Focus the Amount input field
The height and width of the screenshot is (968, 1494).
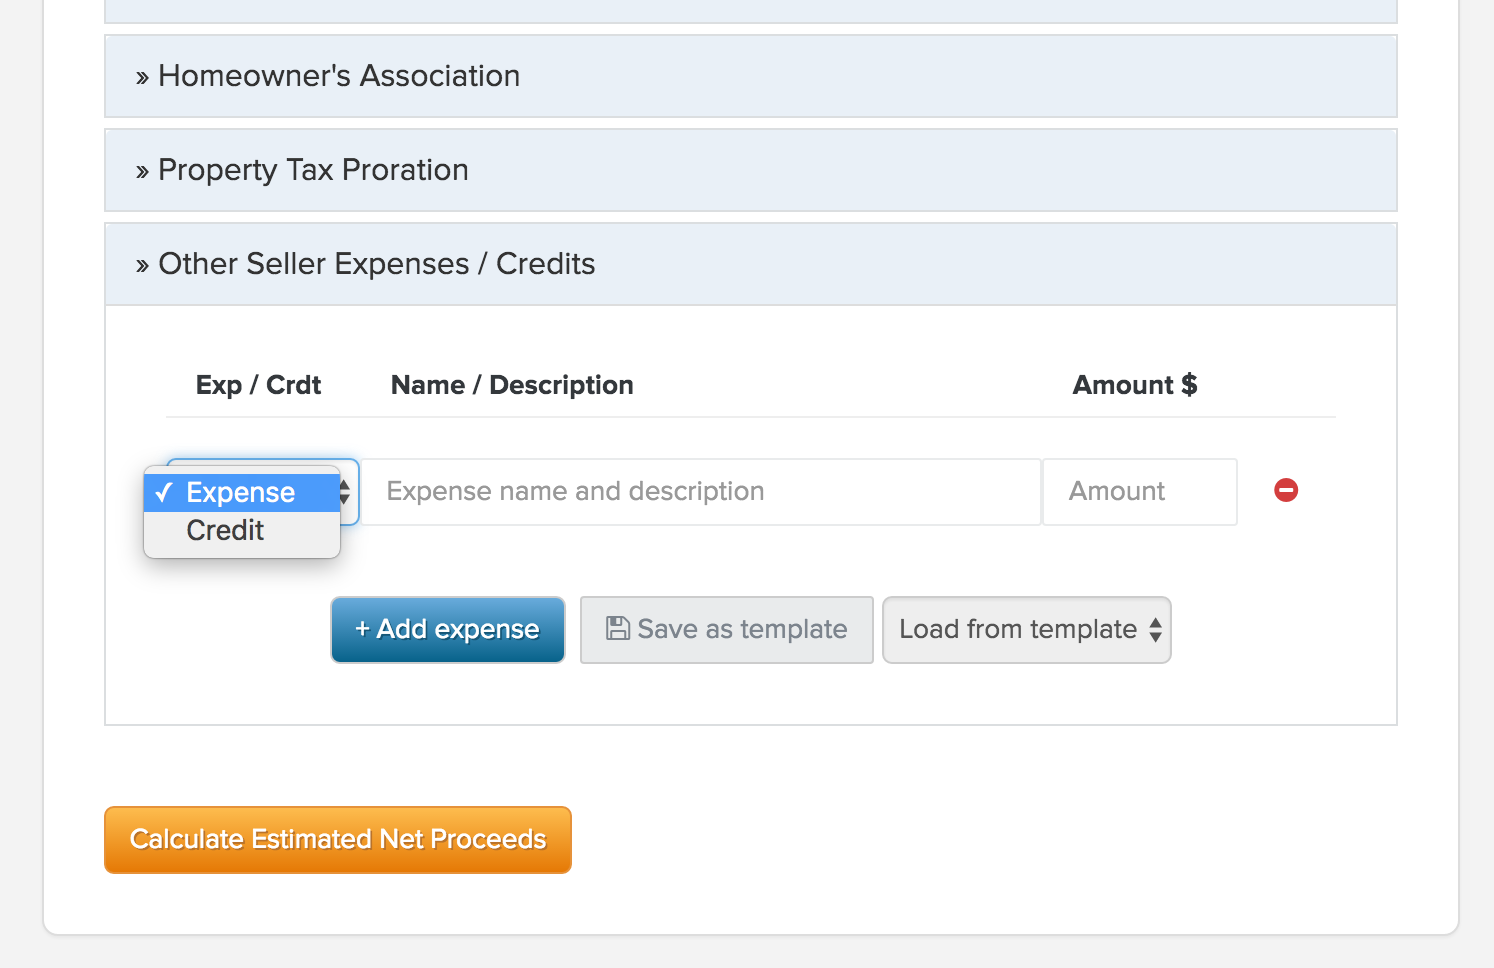pyautogui.click(x=1140, y=492)
